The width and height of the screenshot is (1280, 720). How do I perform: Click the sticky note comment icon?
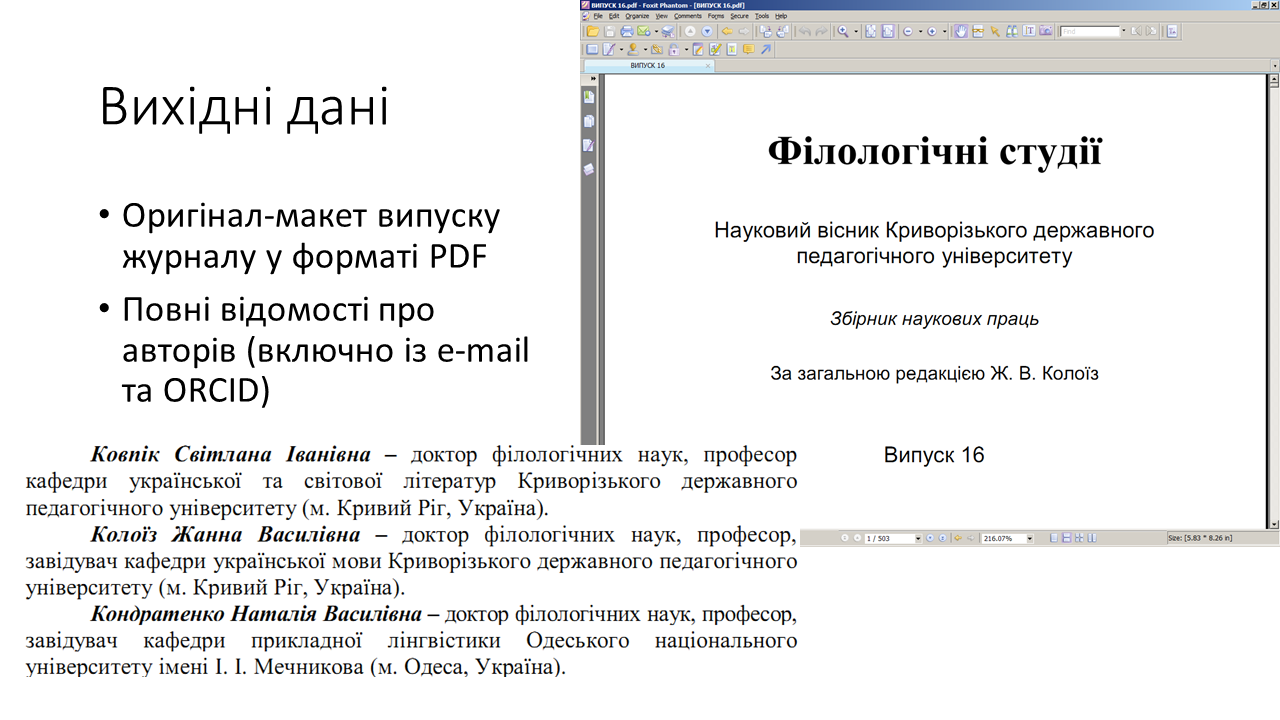[x=748, y=49]
